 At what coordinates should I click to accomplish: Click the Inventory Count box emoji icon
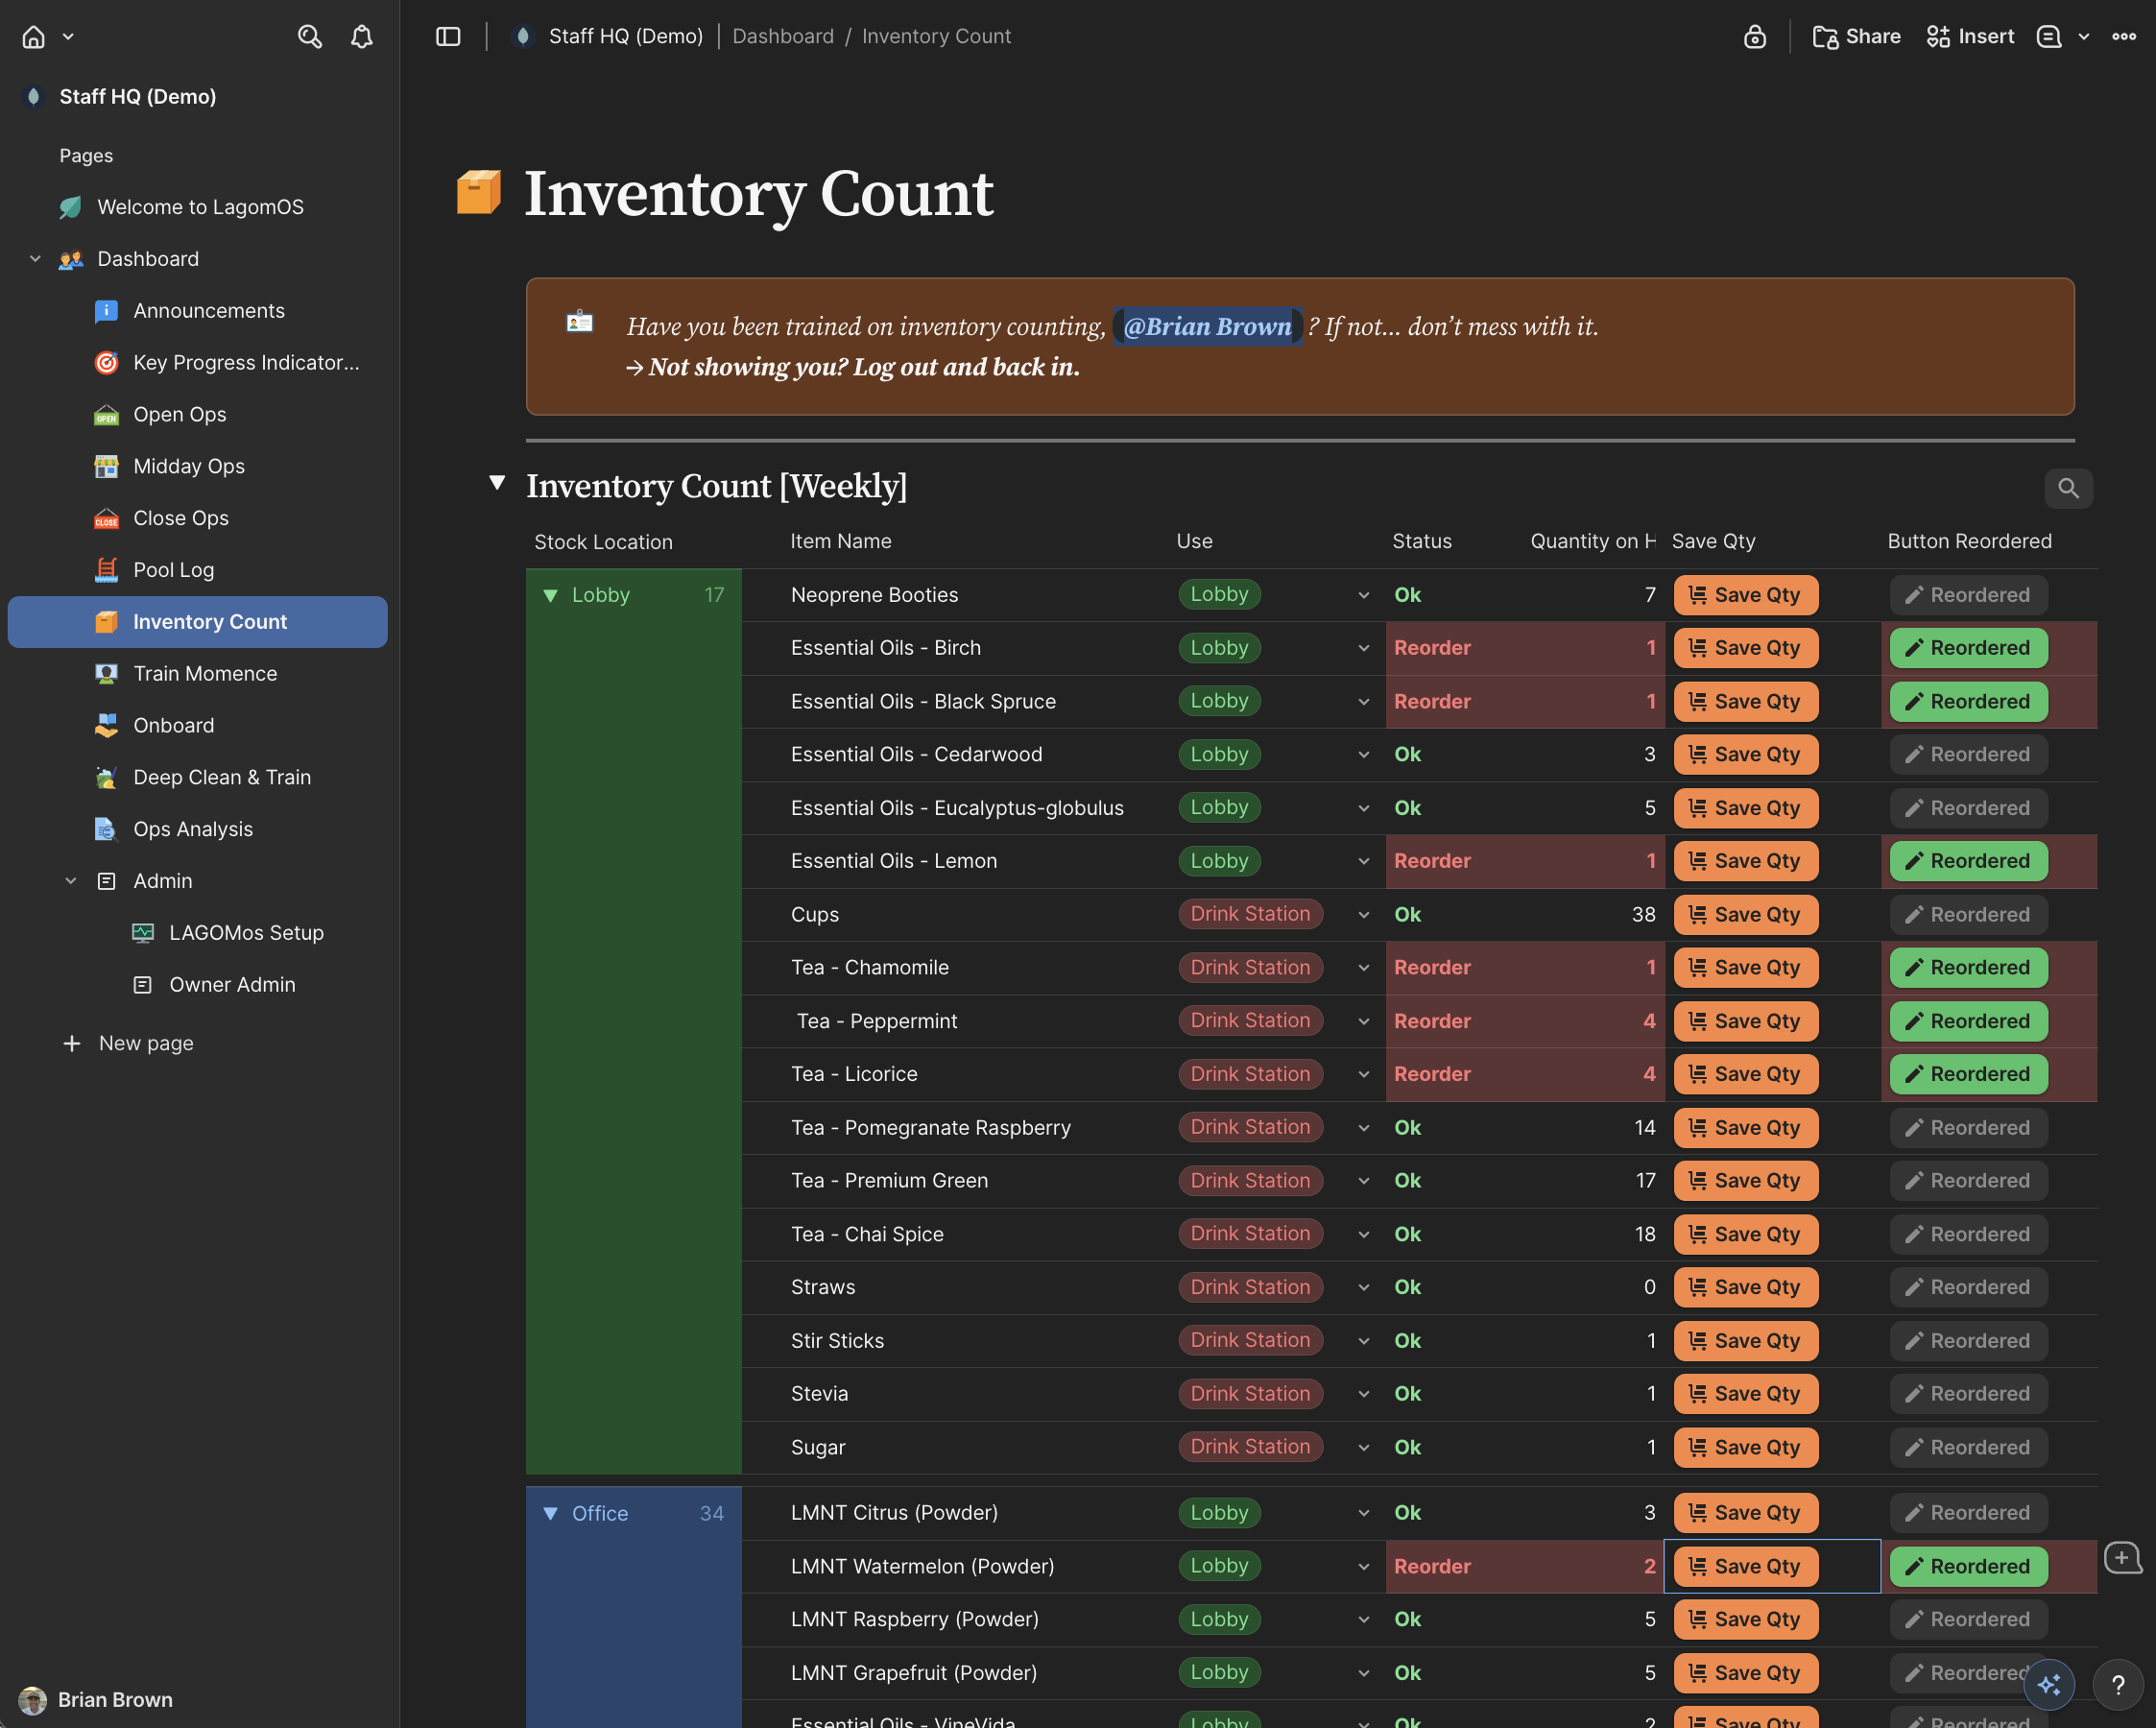pos(479,192)
